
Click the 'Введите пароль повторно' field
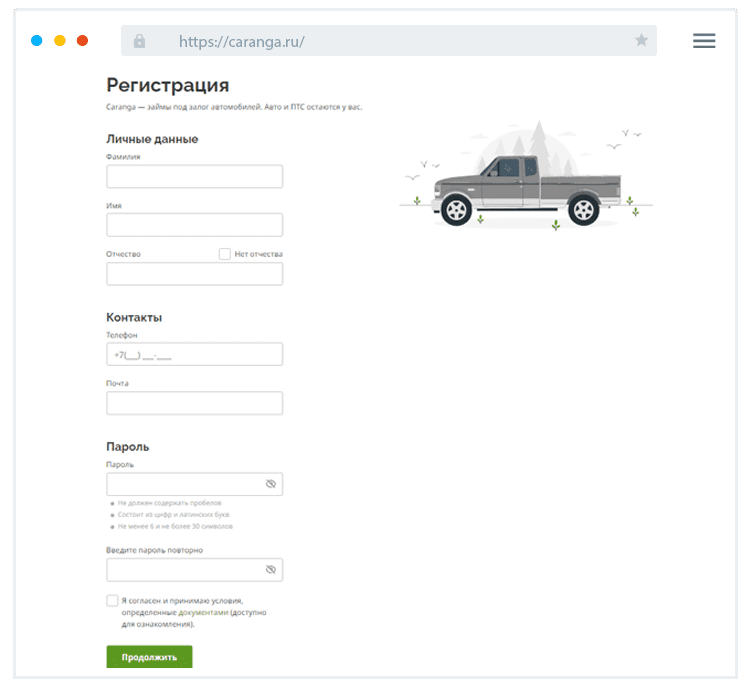pos(184,570)
